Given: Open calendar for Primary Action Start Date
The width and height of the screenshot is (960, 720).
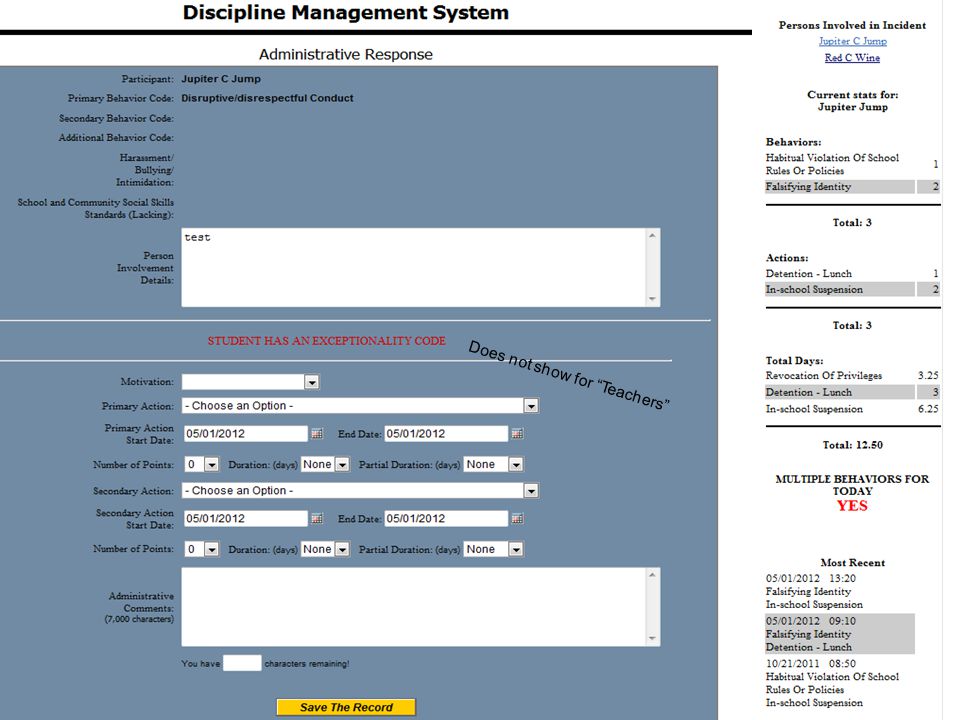Looking at the screenshot, I should (x=317, y=433).
